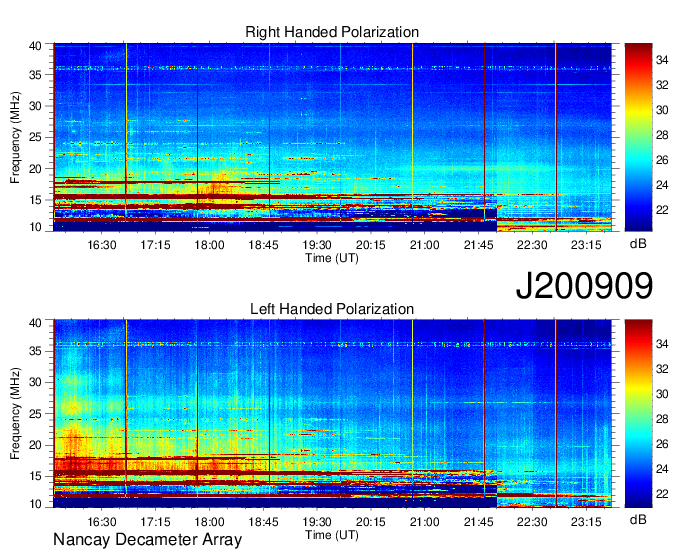Click the bottom plot's dB color bar

pos(638,414)
